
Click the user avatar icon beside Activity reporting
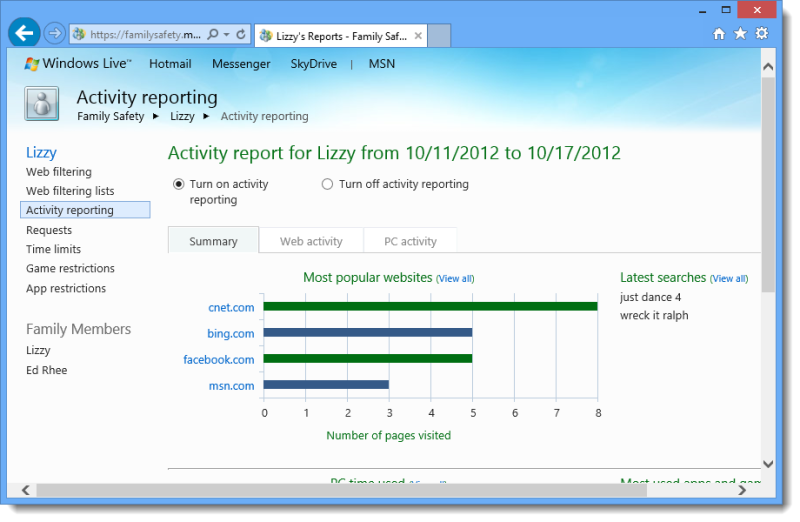pos(42,104)
